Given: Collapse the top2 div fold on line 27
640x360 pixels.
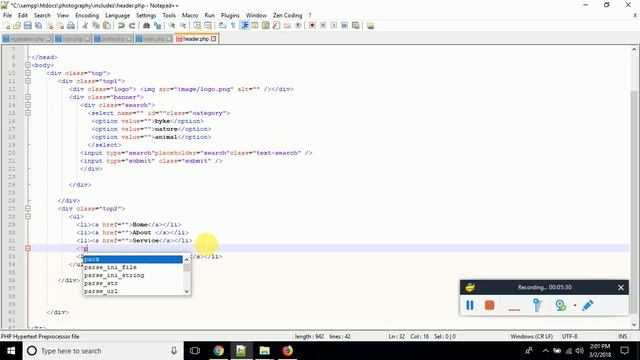Looking at the screenshot, I should [28, 209].
